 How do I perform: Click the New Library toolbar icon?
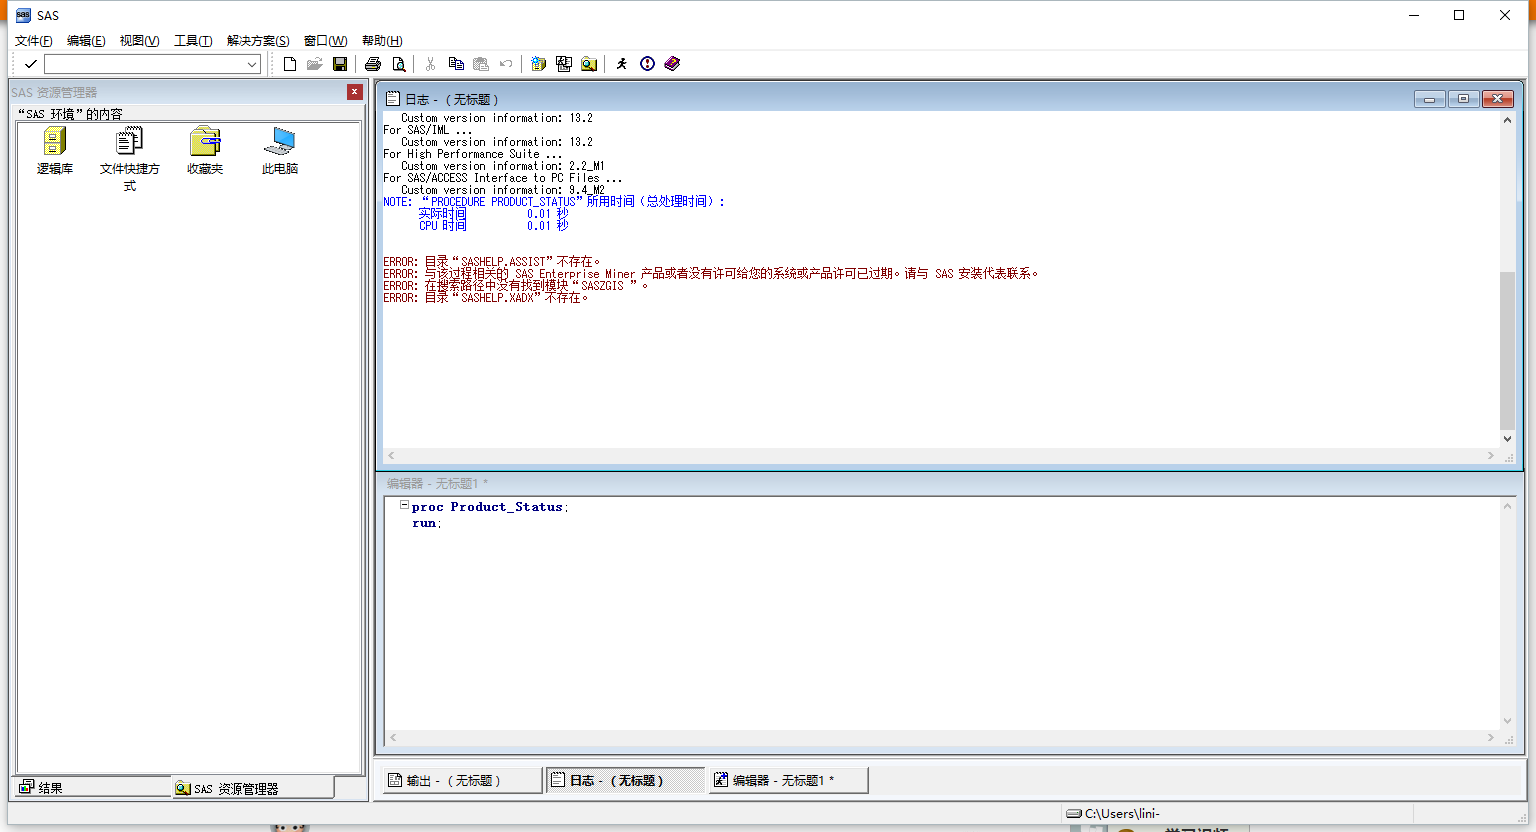pyautogui.click(x=539, y=64)
